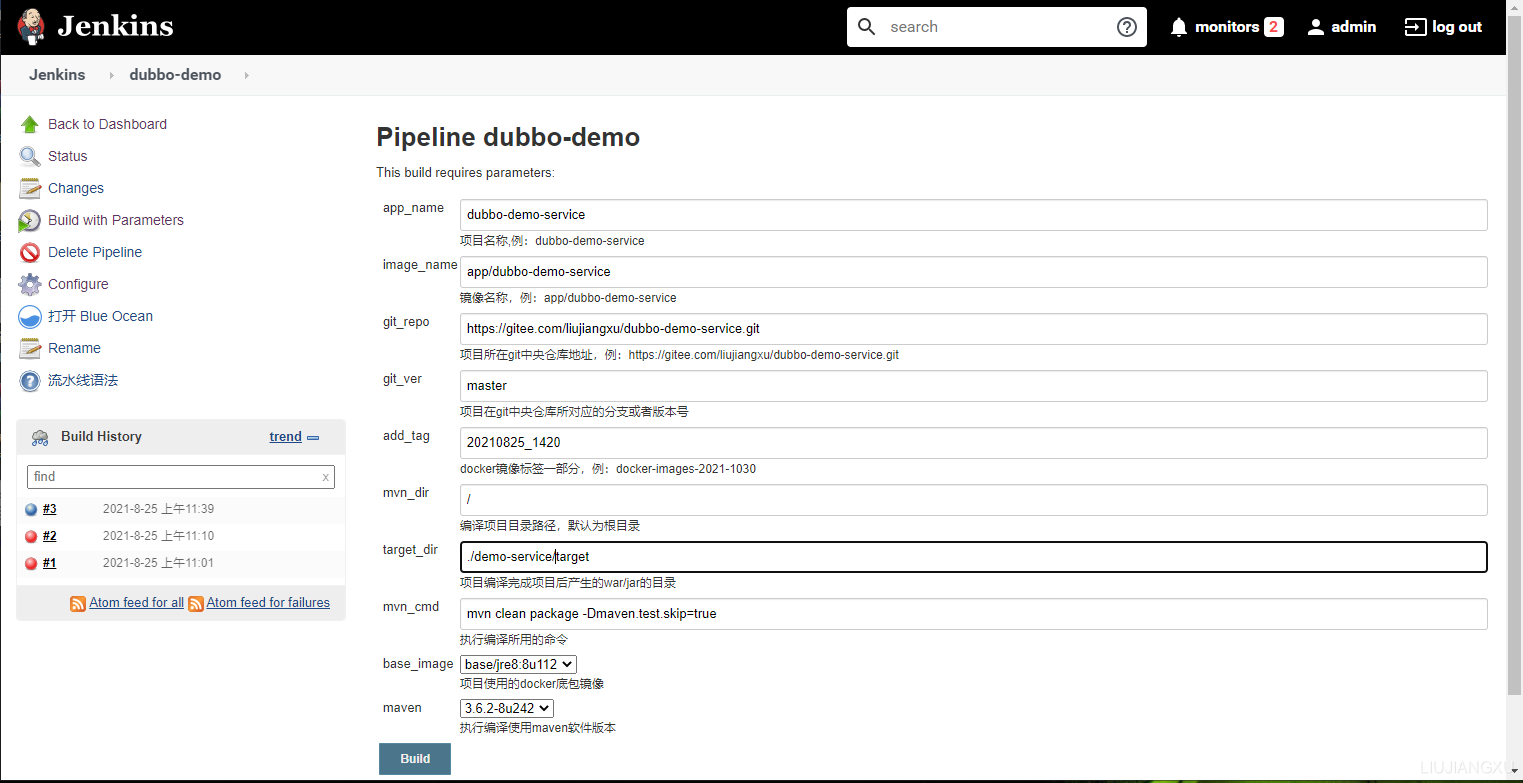This screenshot has height=783, width=1523.
Task: Click the RSS icon for Atom feed for failures
Action: 196,603
